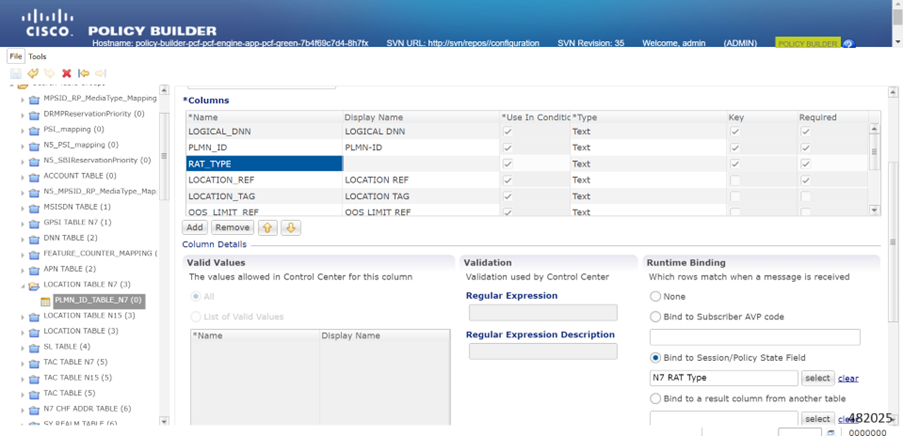Click the red X delete icon
The image size is (903, 436).
point(67,73)
